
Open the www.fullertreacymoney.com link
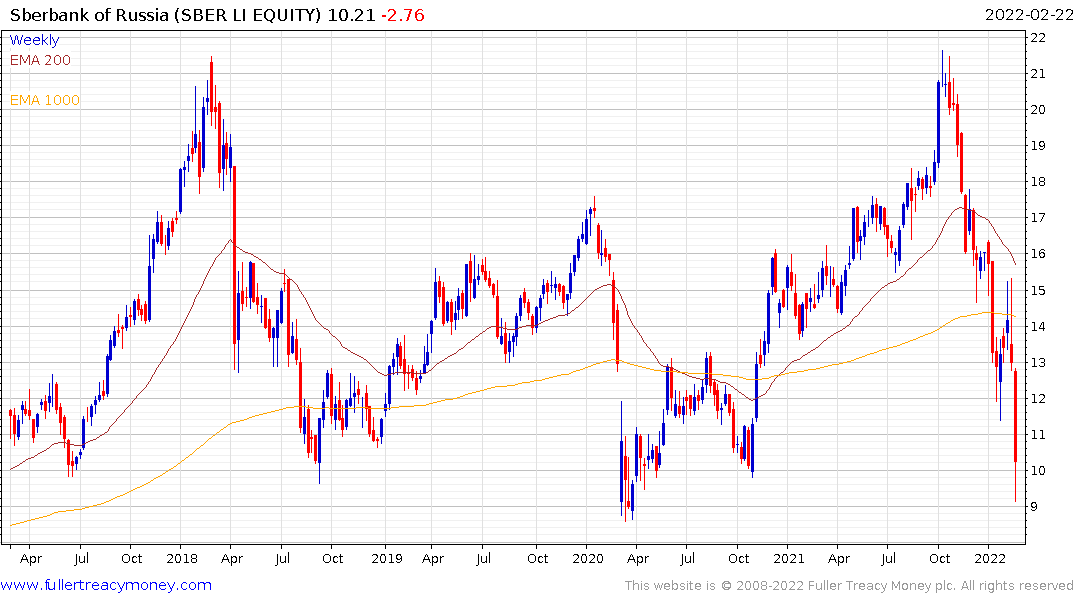click(106, 585)
